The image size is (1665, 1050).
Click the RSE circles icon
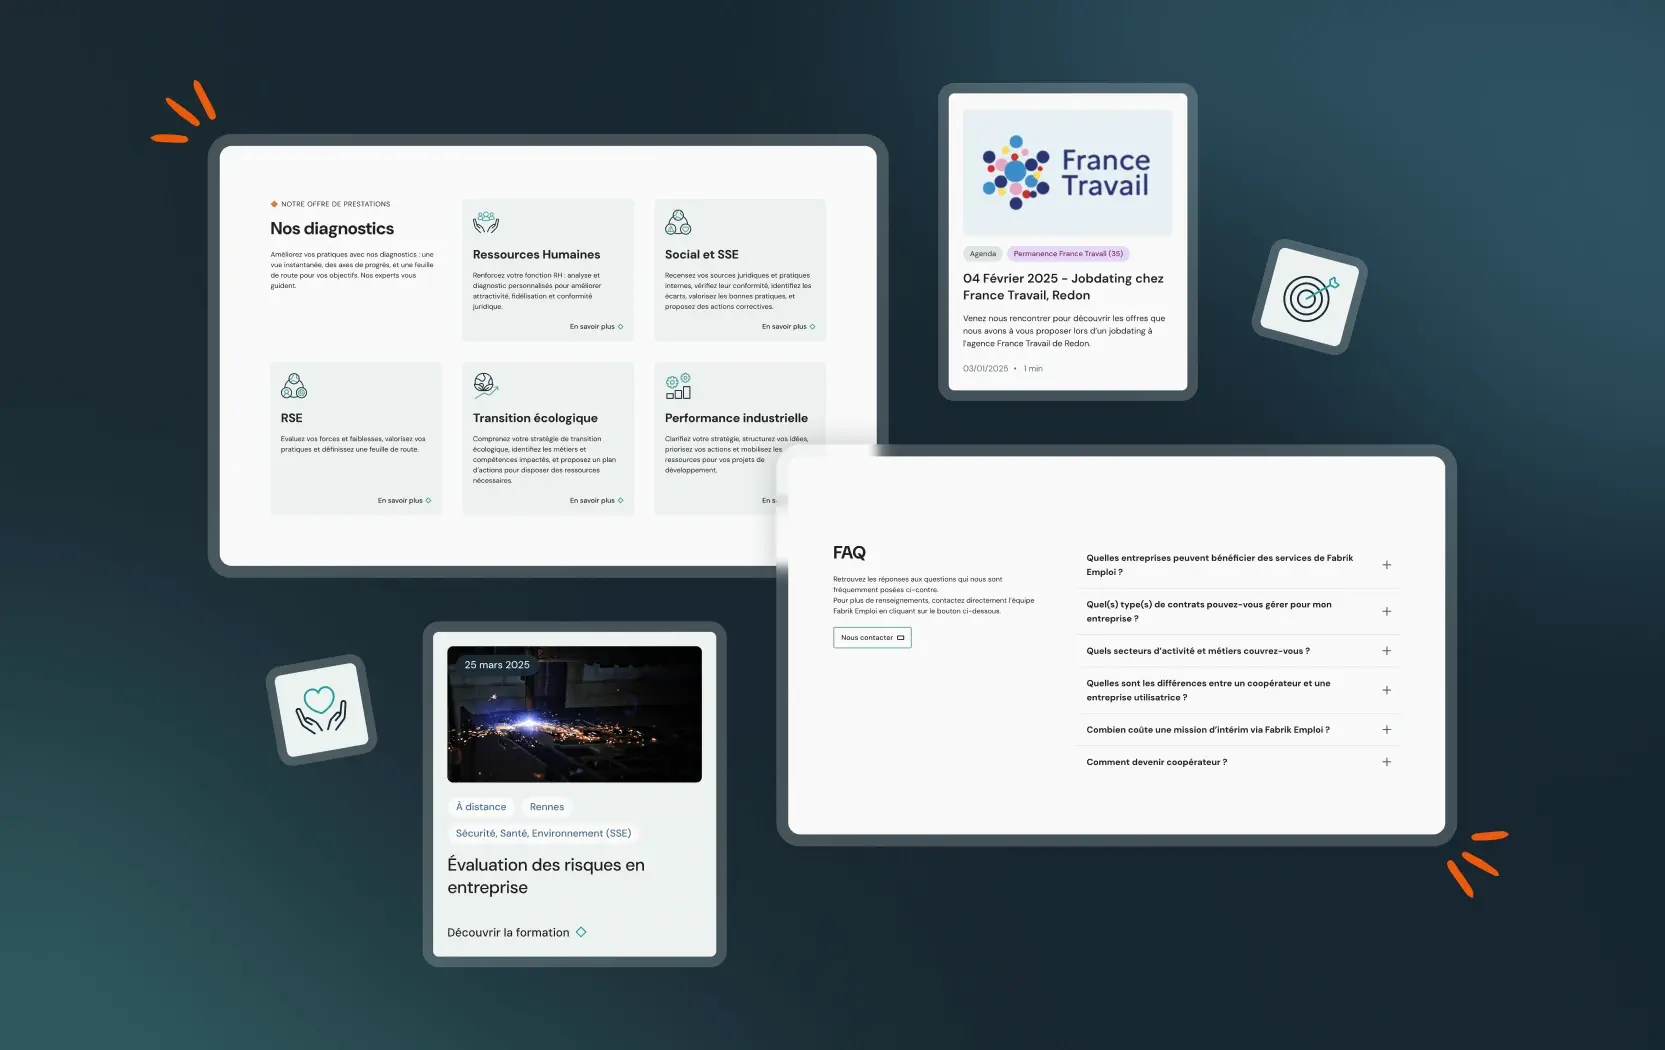tap(294, 386)
